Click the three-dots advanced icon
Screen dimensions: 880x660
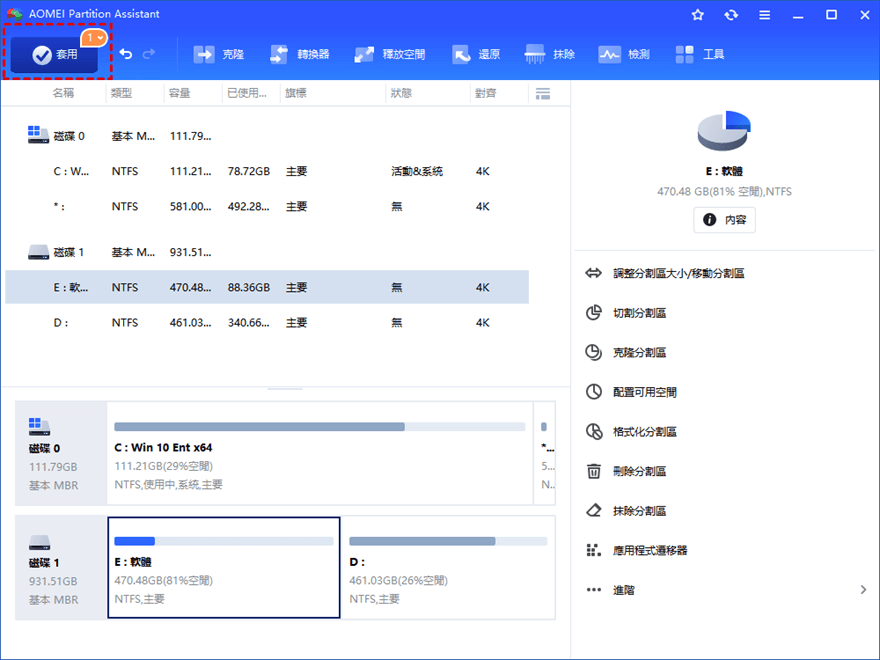pos(593,590)
